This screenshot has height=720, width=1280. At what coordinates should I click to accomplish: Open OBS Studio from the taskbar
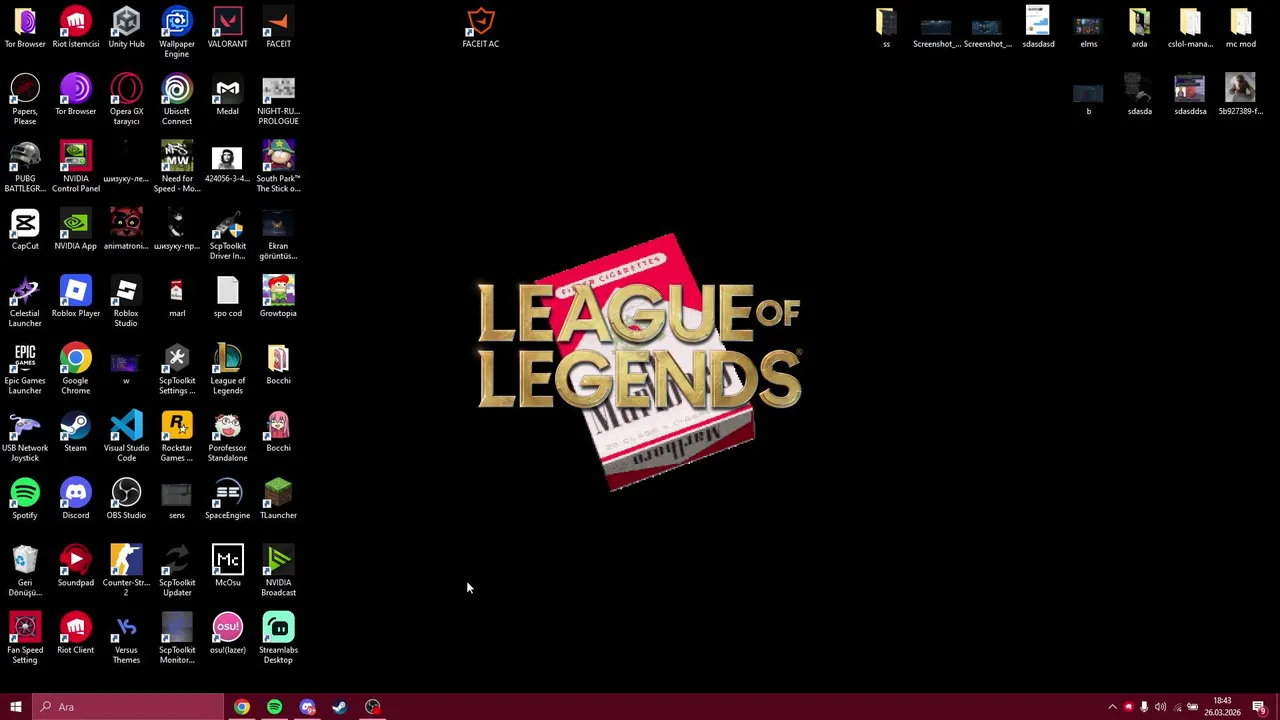pyautogui.click(x=373, y=707)
